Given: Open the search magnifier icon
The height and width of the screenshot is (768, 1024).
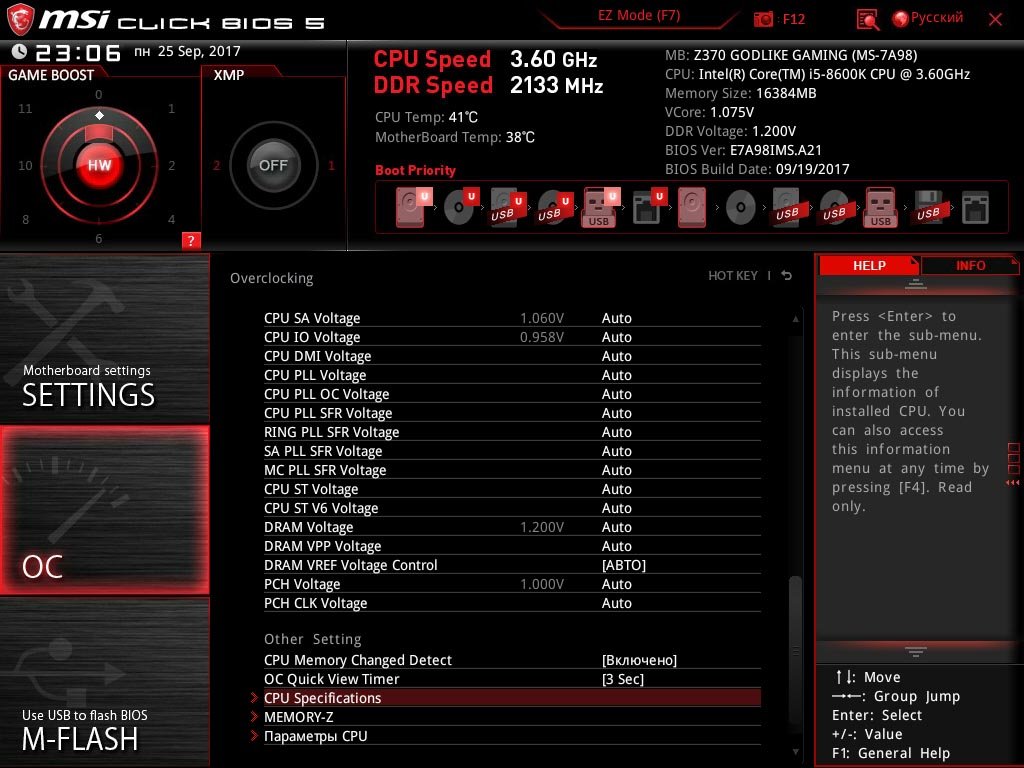Looking at the screenshot, I should pos(867,20).
